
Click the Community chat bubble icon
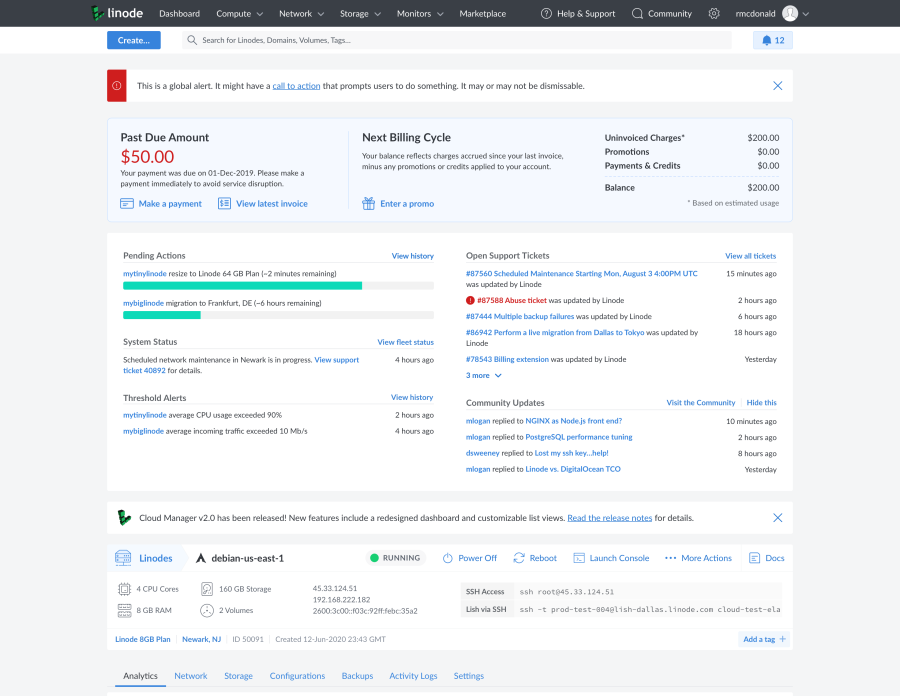(x=637, y=13)
